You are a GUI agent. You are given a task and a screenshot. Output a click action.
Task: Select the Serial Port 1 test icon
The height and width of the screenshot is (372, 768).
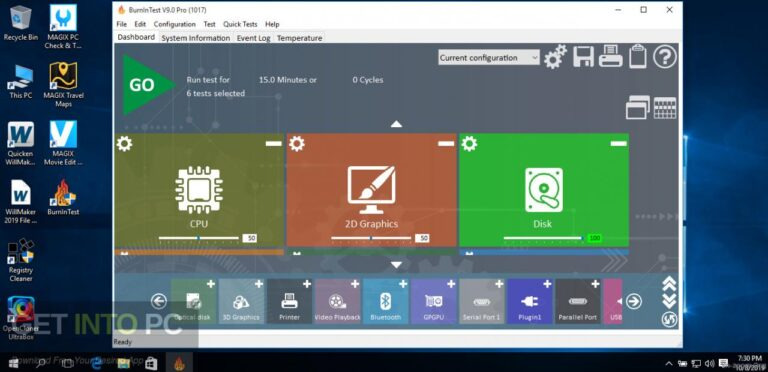pyautogui.click(x=481, y=301)
